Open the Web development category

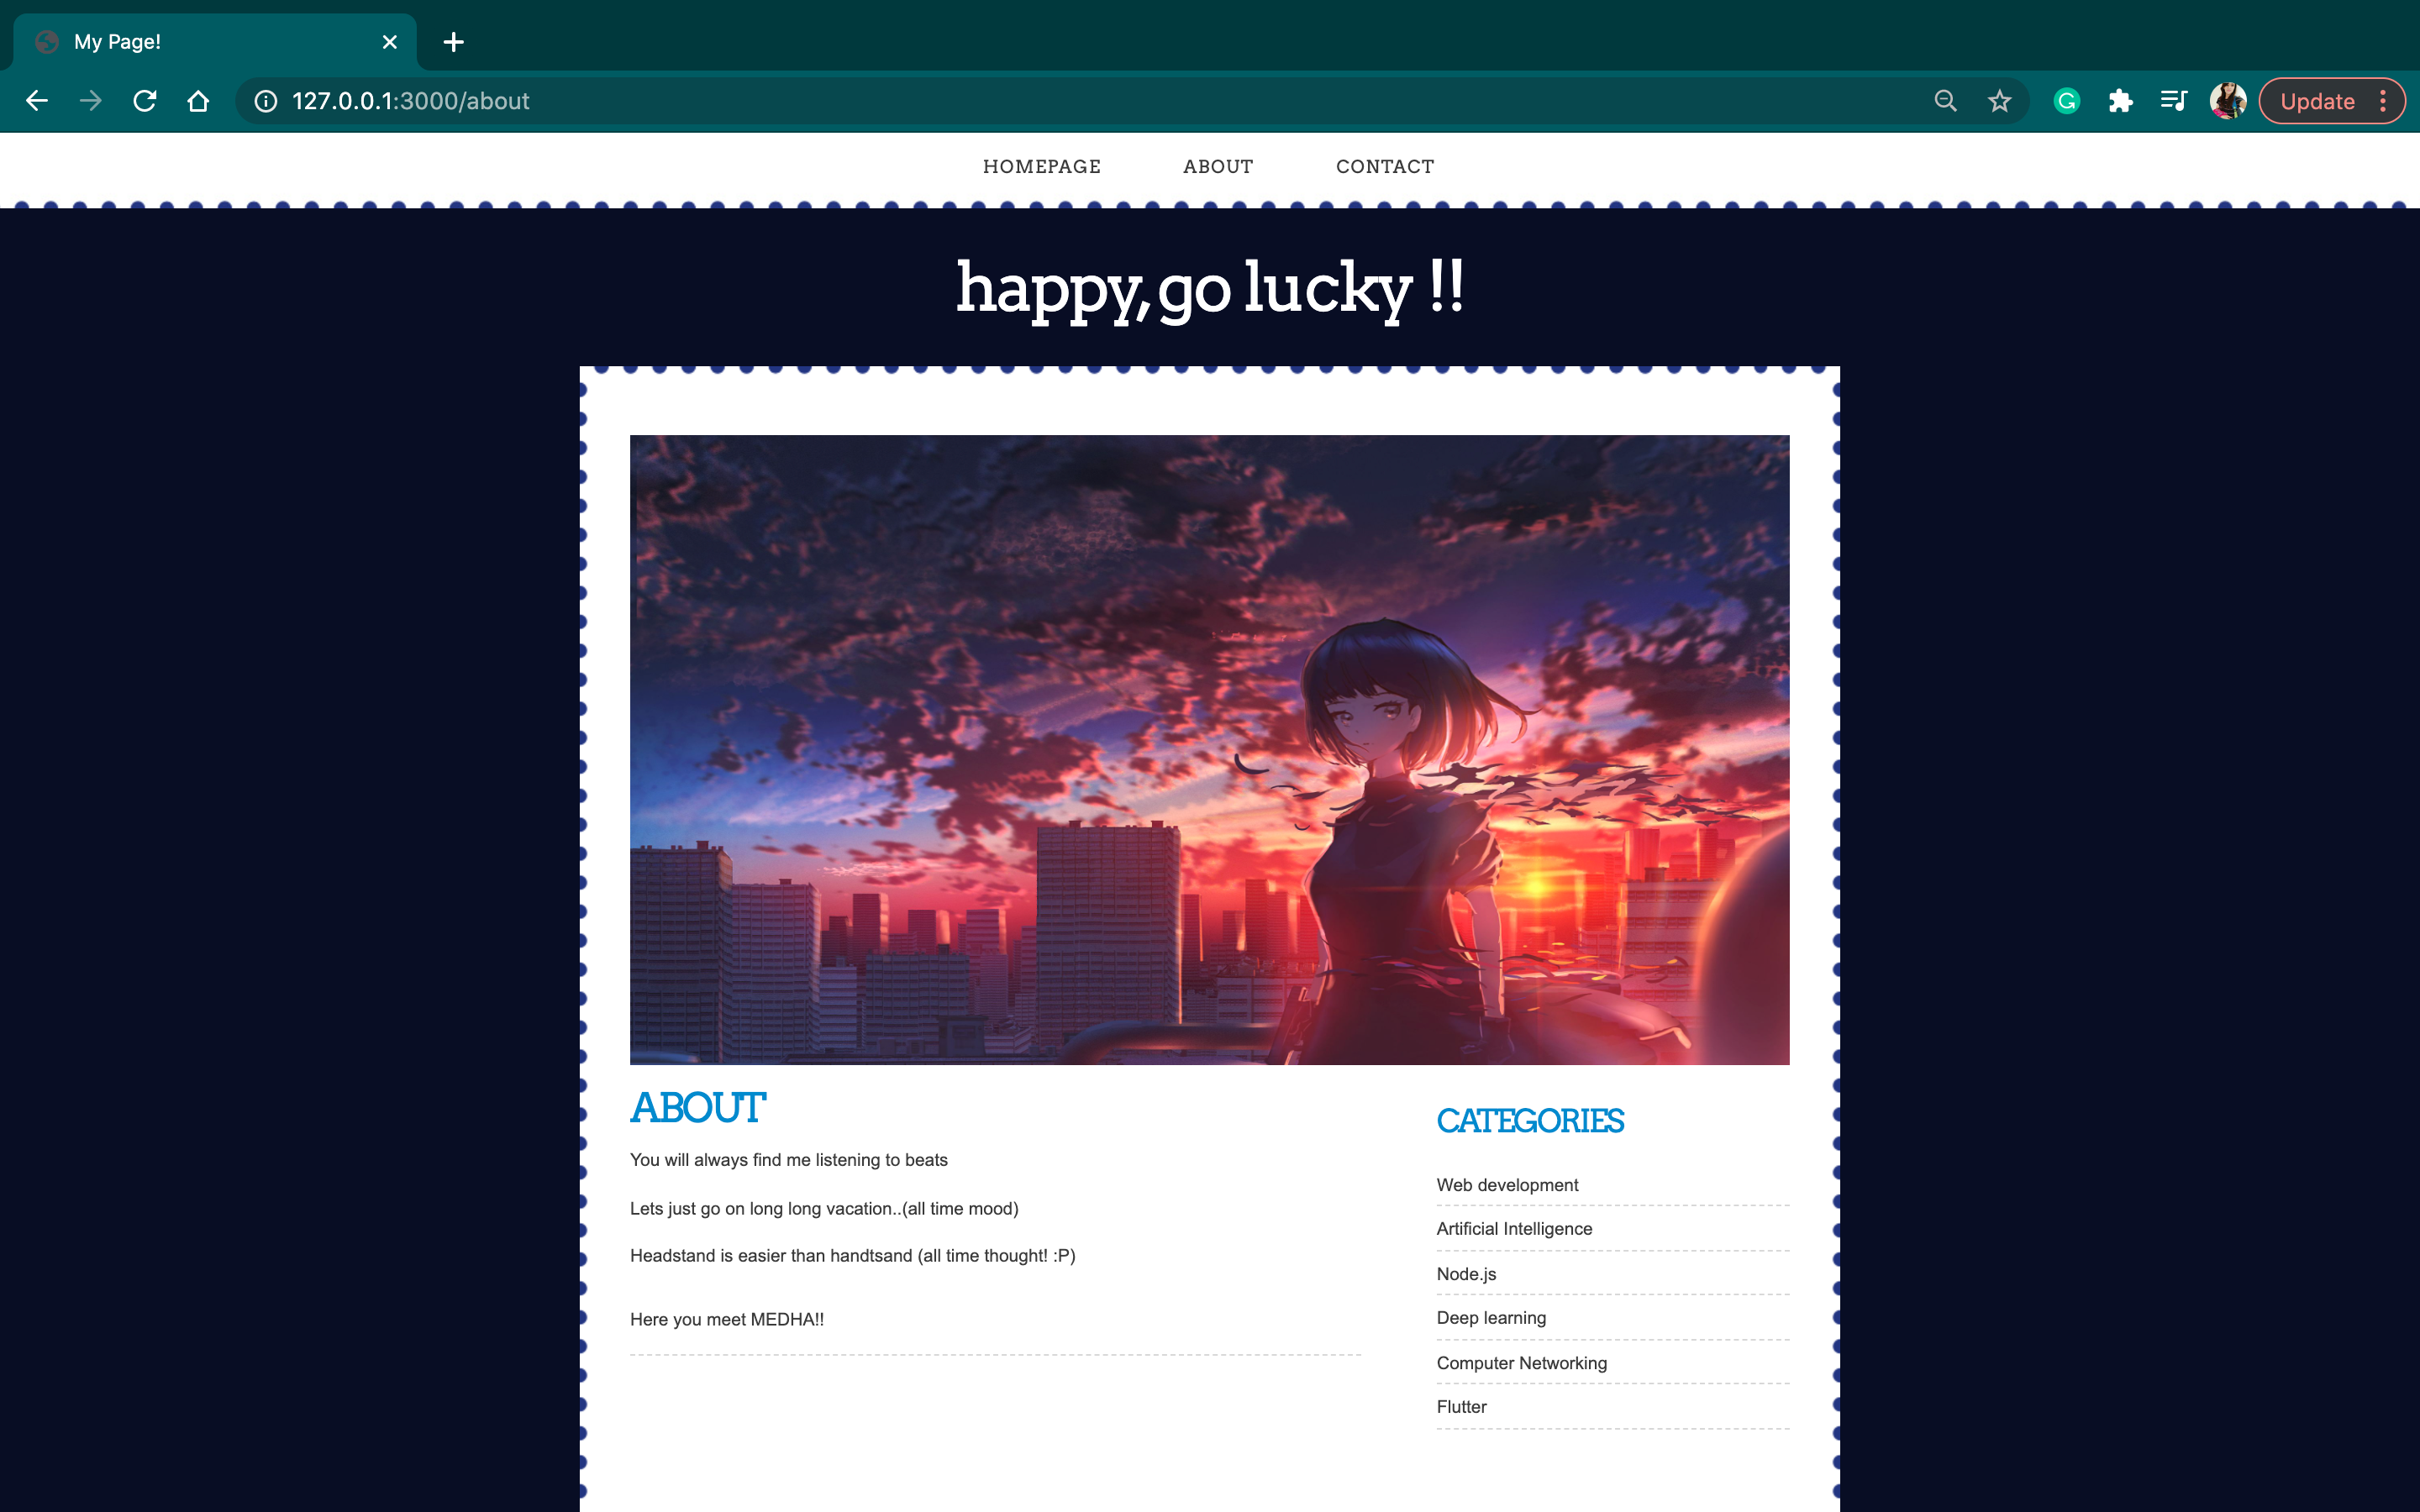[1507, 1185]
